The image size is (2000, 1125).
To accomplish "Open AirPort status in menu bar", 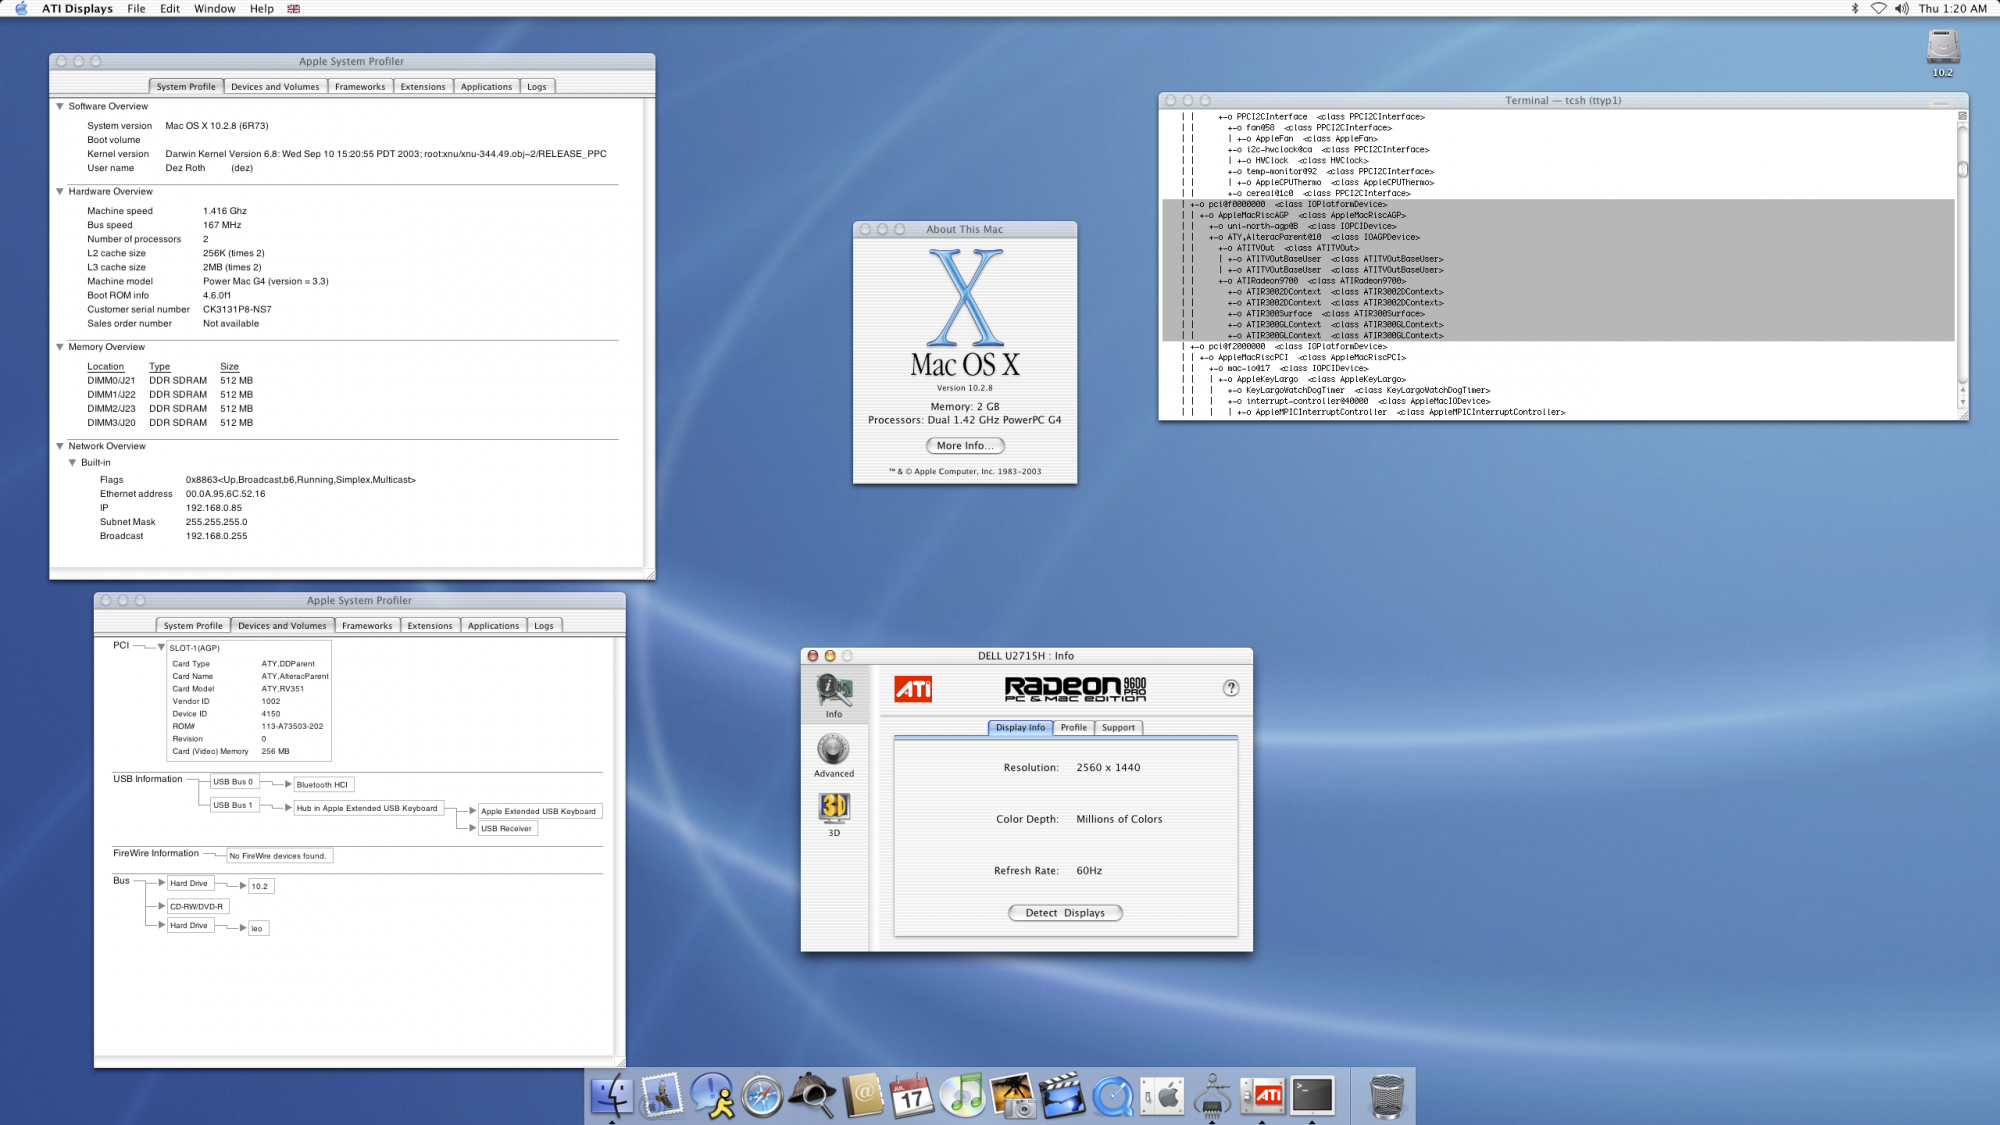I will pyautogui.click(x=1878, y=8).
